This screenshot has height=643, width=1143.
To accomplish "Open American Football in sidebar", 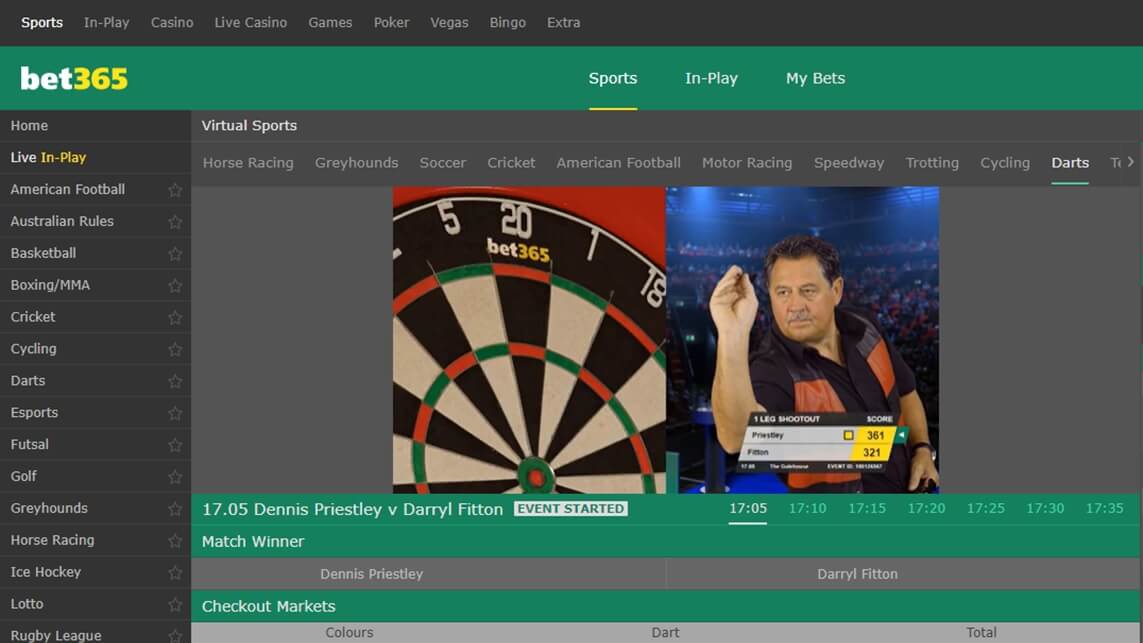I will click(x=68, y=190).
